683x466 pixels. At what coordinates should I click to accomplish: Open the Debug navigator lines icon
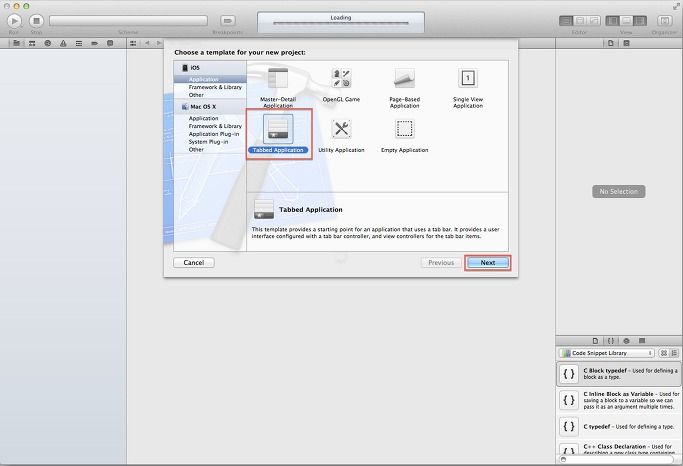(79, 43)
